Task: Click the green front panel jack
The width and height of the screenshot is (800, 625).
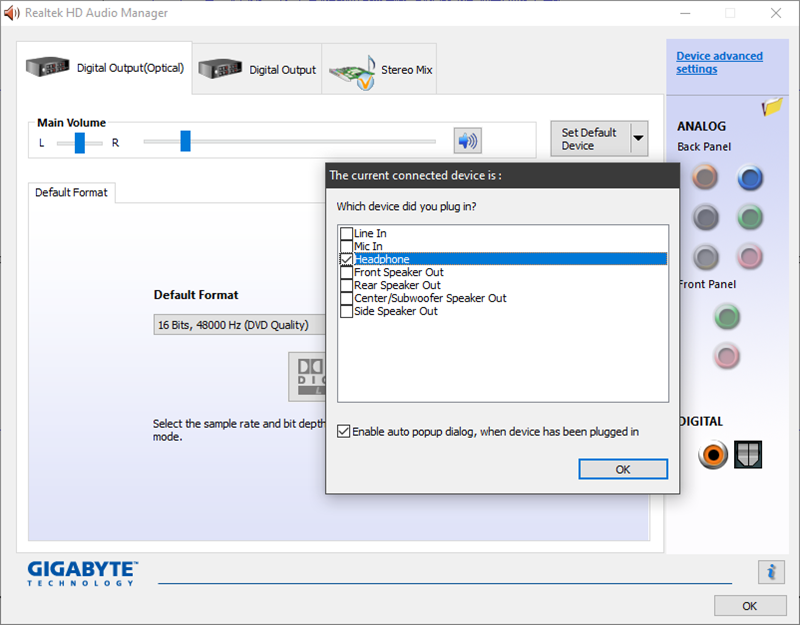Action: tap(727, 318)
